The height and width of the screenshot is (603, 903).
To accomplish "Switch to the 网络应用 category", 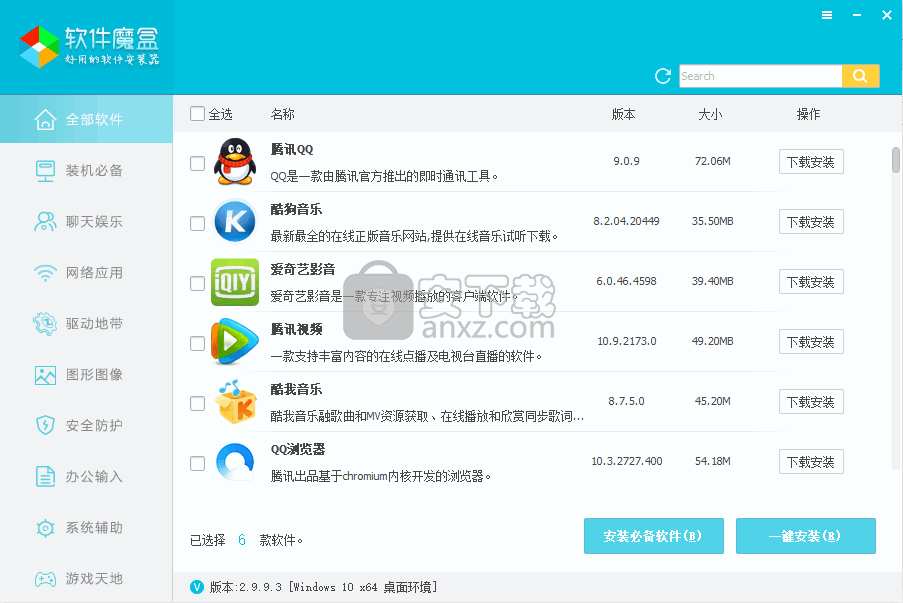I will [86, 272].
